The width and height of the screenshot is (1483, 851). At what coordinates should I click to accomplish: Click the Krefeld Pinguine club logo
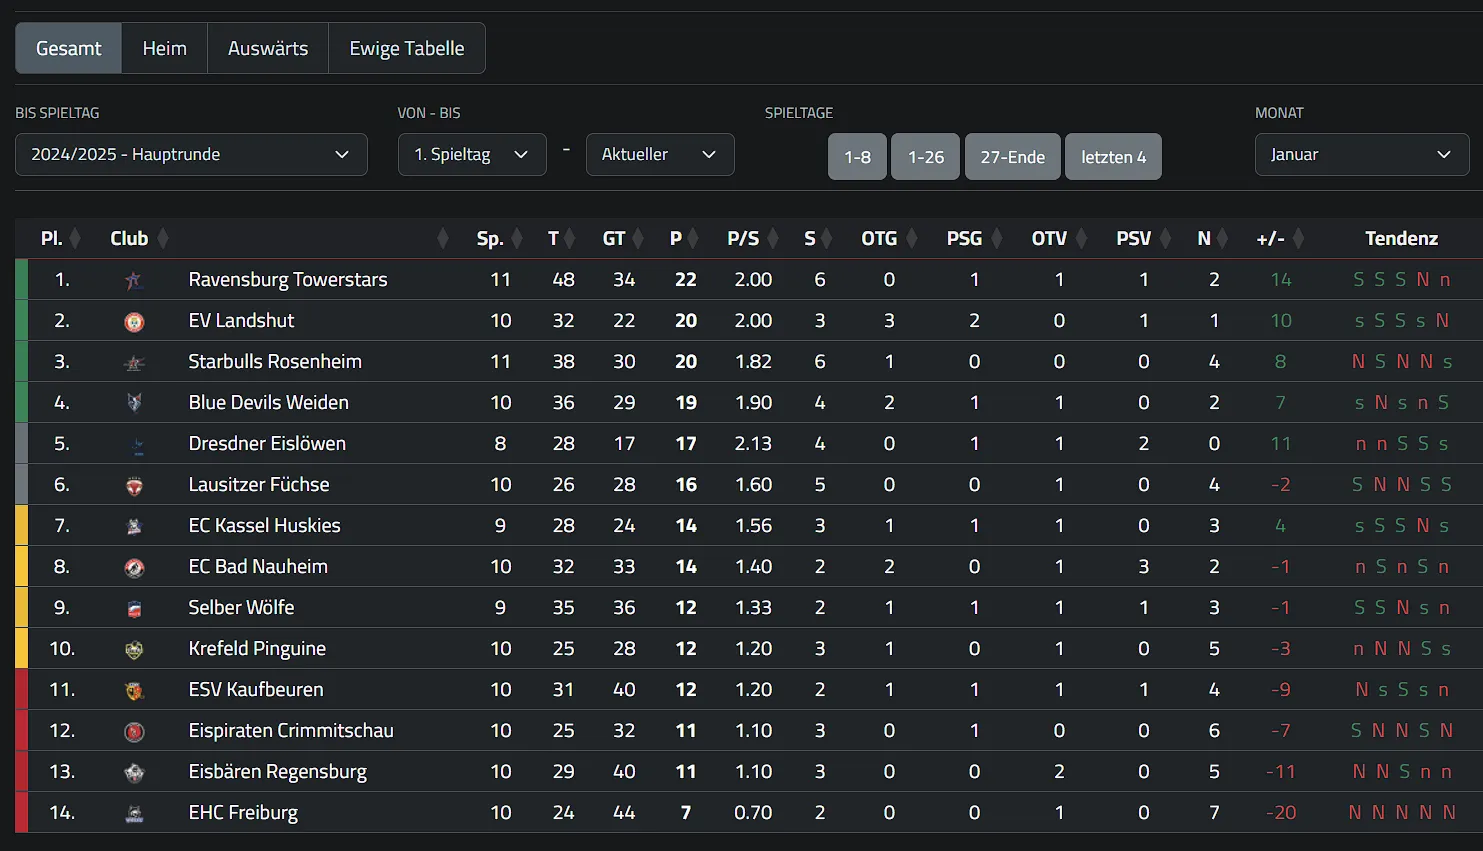(134, 650)
